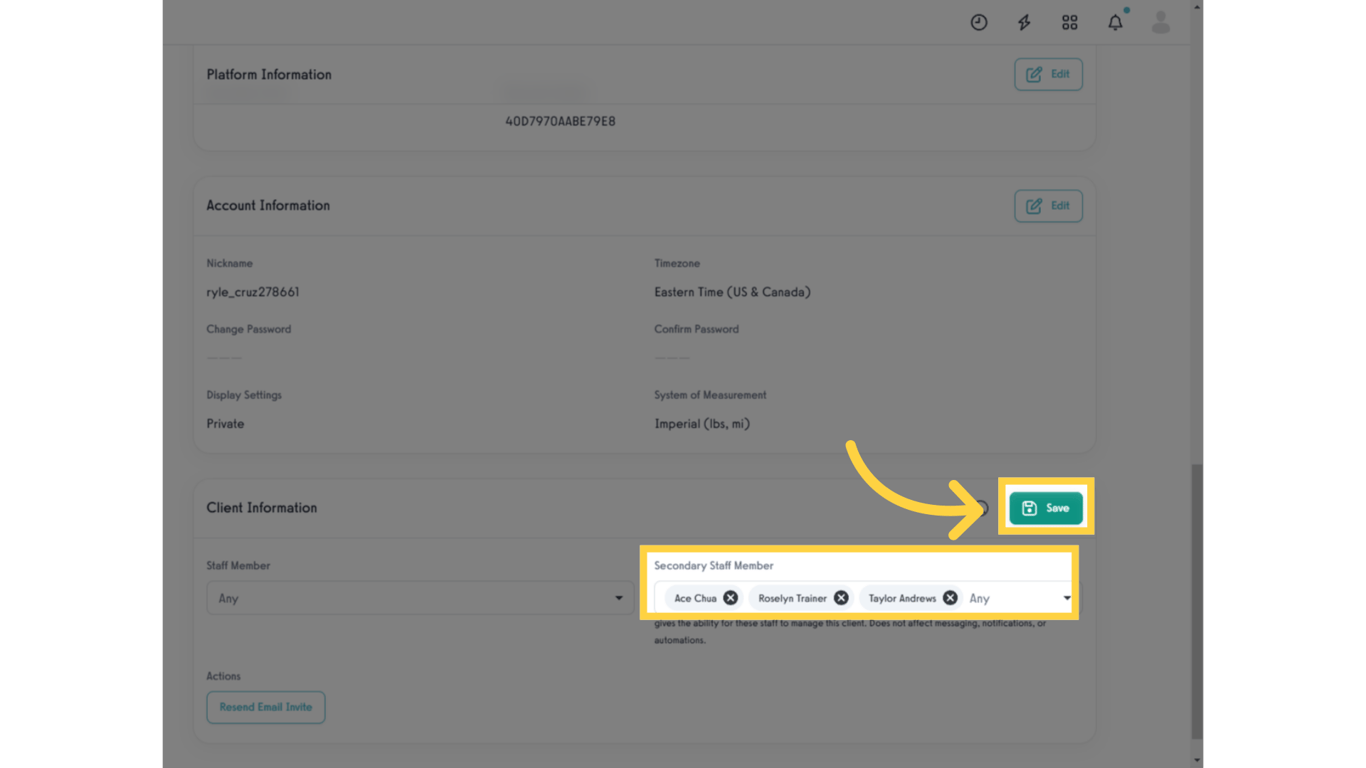Click the Ace Chua staff chip
This screenshot has height=768, width=1366.
pos(705,598)
